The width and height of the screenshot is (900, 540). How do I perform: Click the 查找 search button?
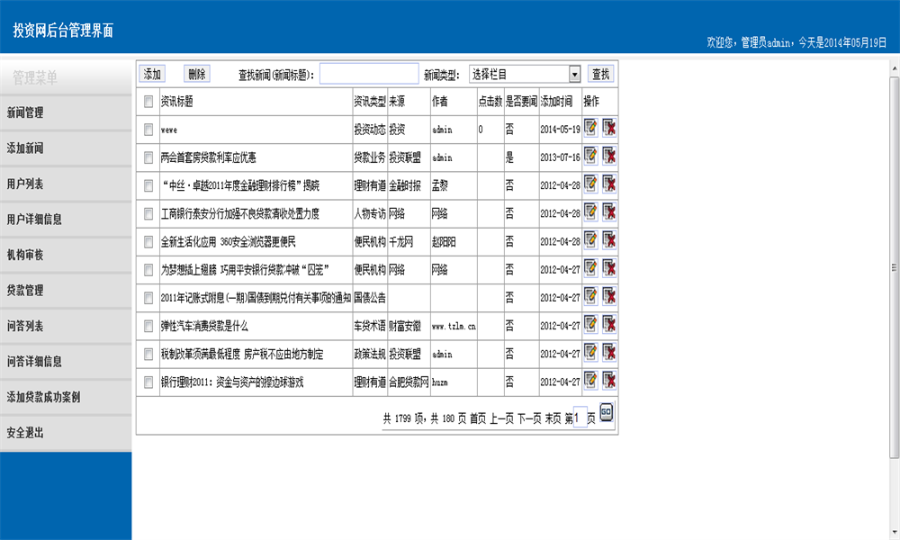pyautogui.click(x=600, y=74)
